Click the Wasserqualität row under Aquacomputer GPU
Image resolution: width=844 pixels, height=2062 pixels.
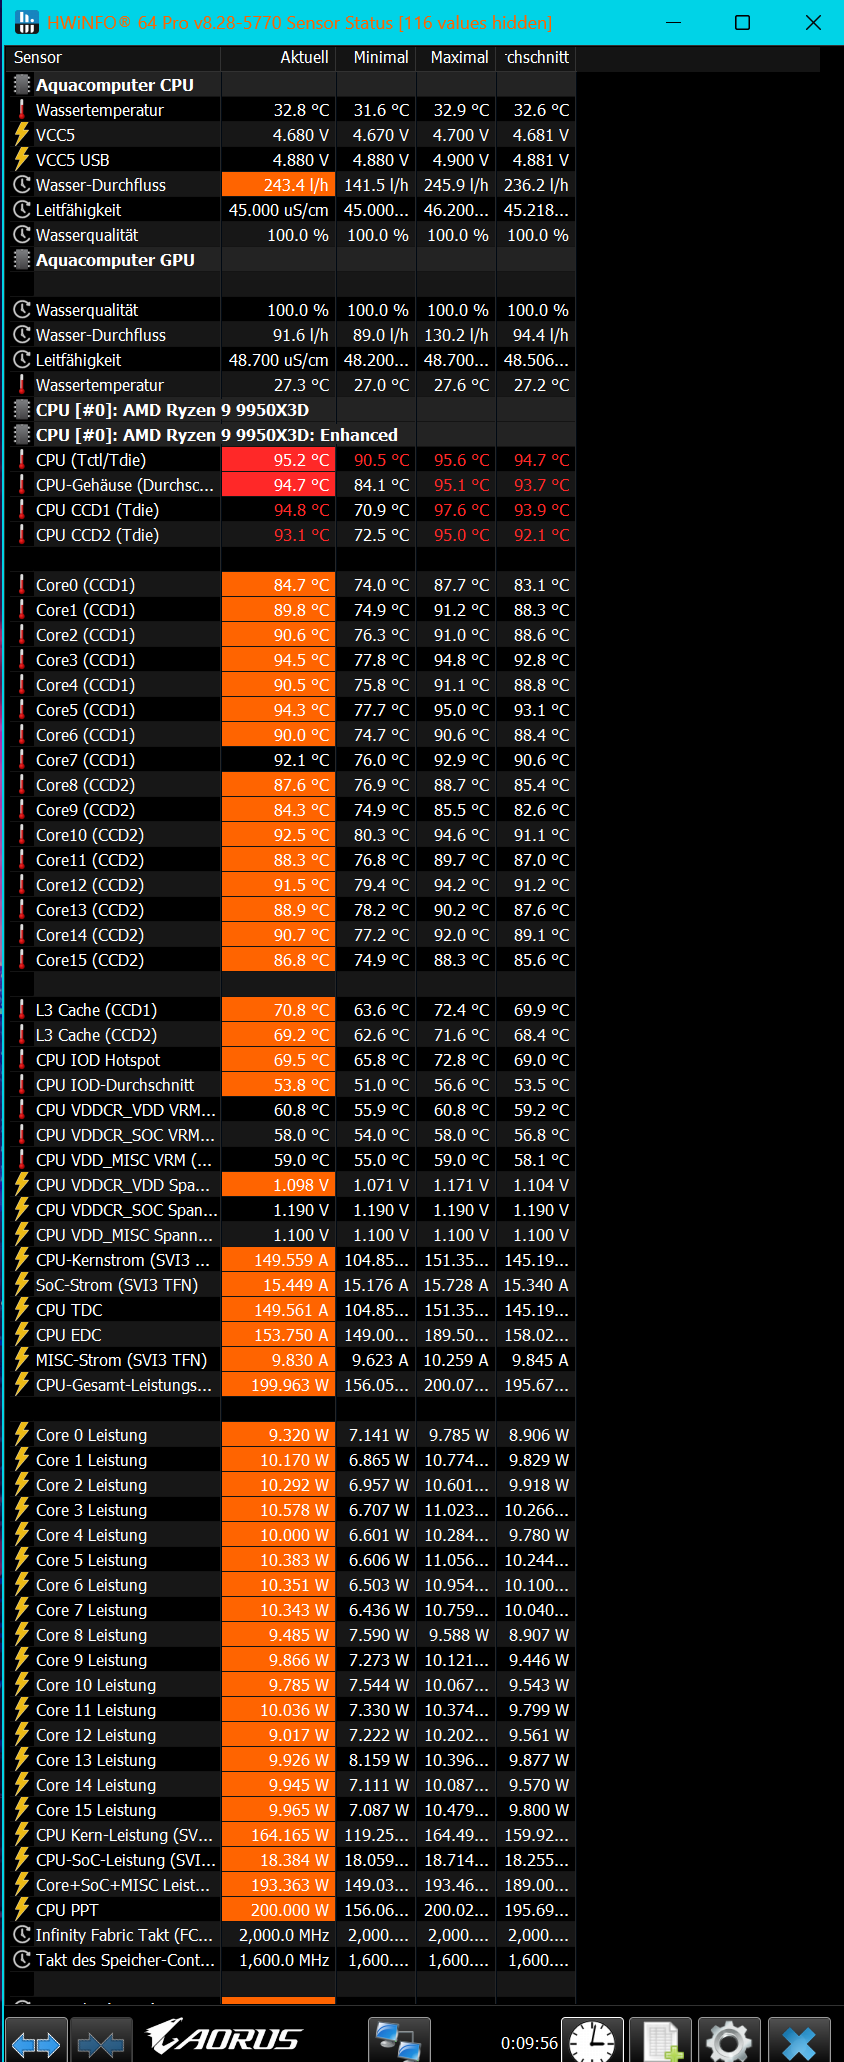291,310
